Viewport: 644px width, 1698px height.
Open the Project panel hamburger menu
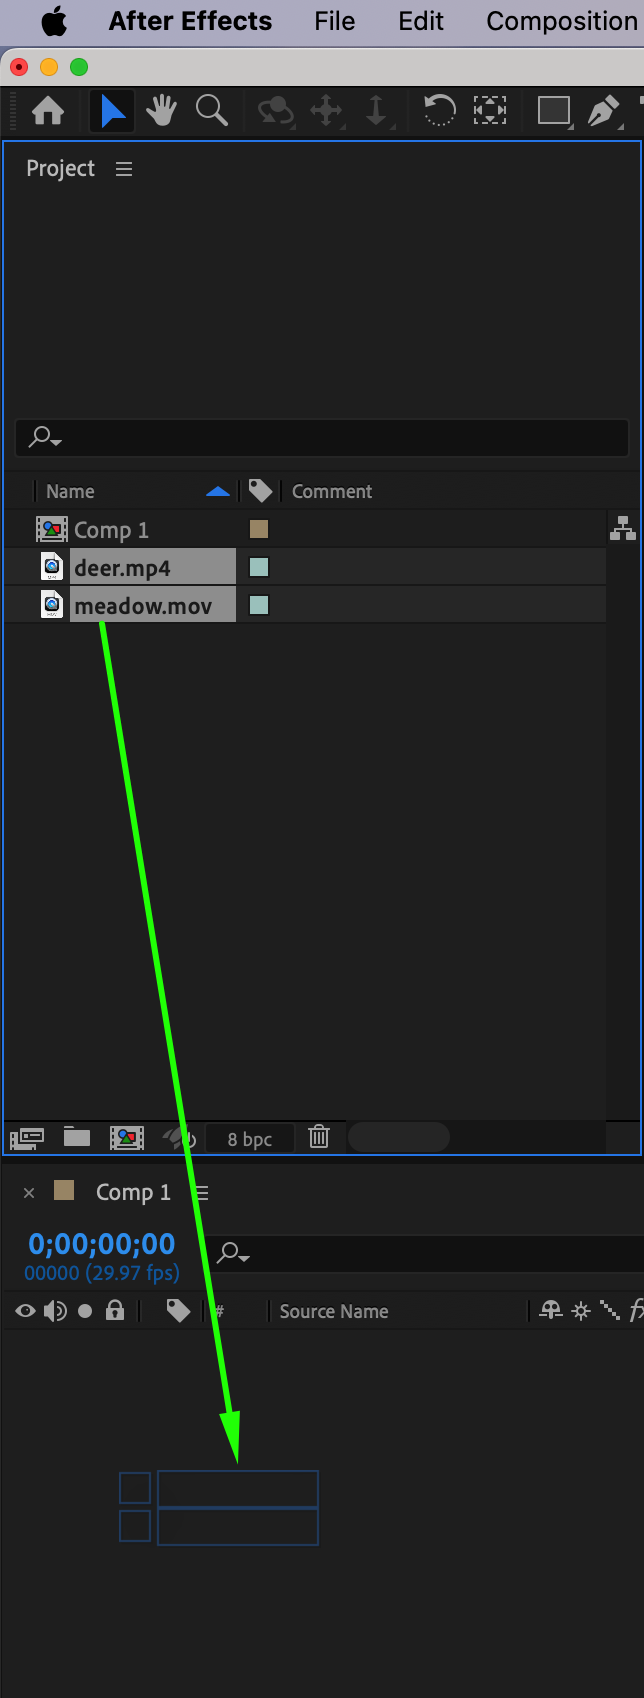click(124, 169)
